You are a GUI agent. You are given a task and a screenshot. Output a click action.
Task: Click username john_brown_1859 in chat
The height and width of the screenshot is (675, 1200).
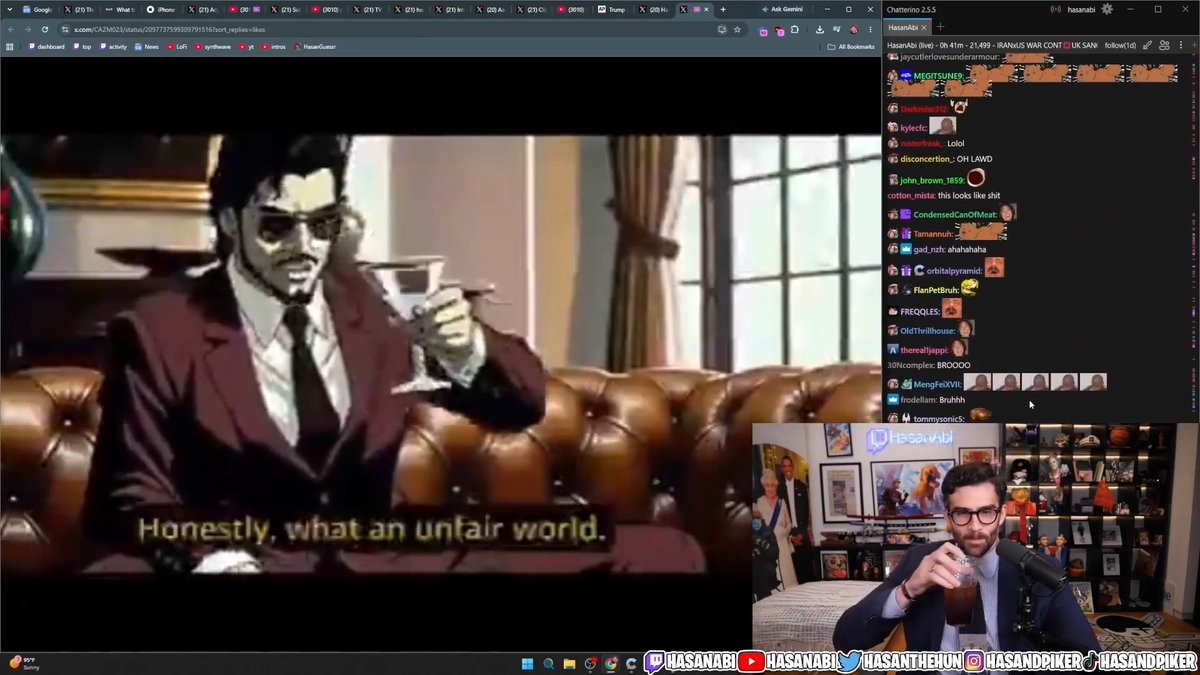pos(931,180)
